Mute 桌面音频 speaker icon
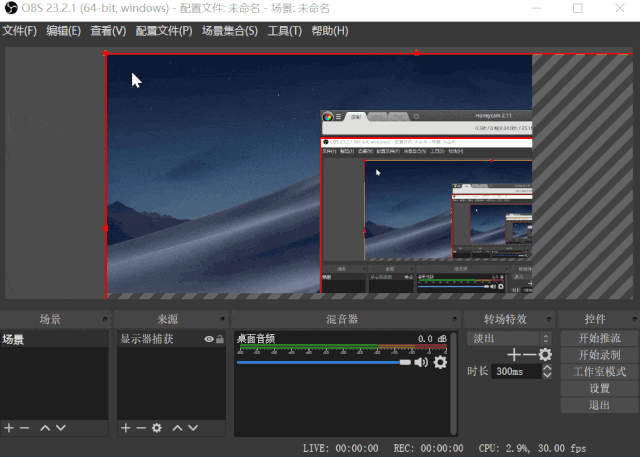 421,362
